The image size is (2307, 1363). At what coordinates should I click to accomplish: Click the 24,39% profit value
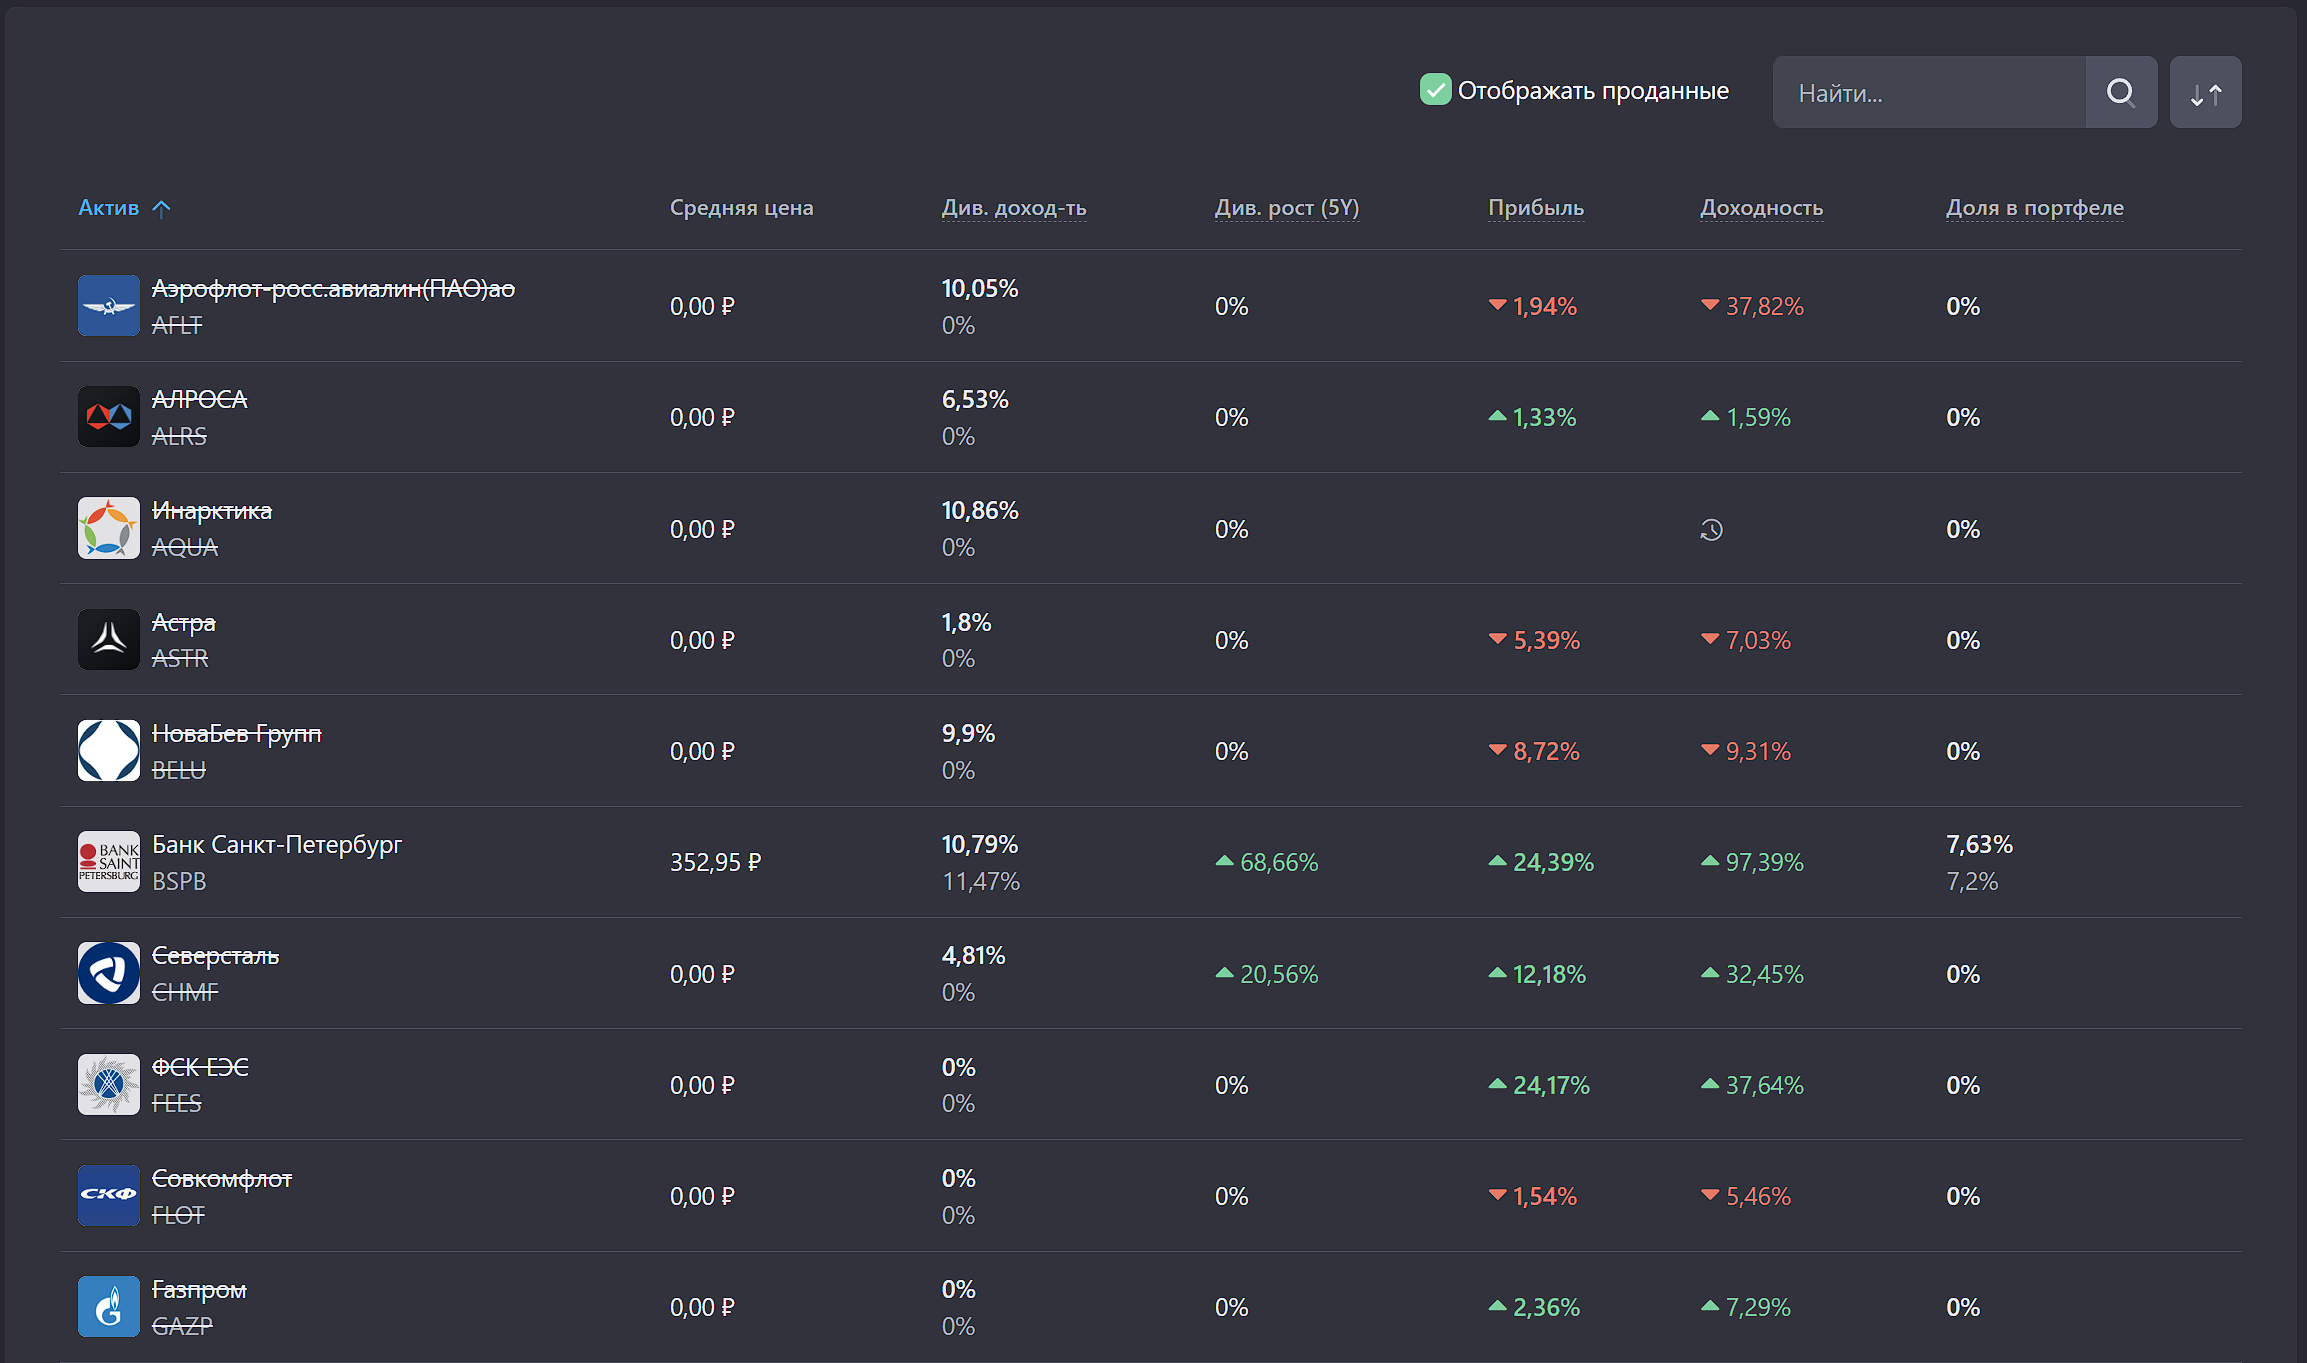pyautogui.click(x=1553, y=862)
